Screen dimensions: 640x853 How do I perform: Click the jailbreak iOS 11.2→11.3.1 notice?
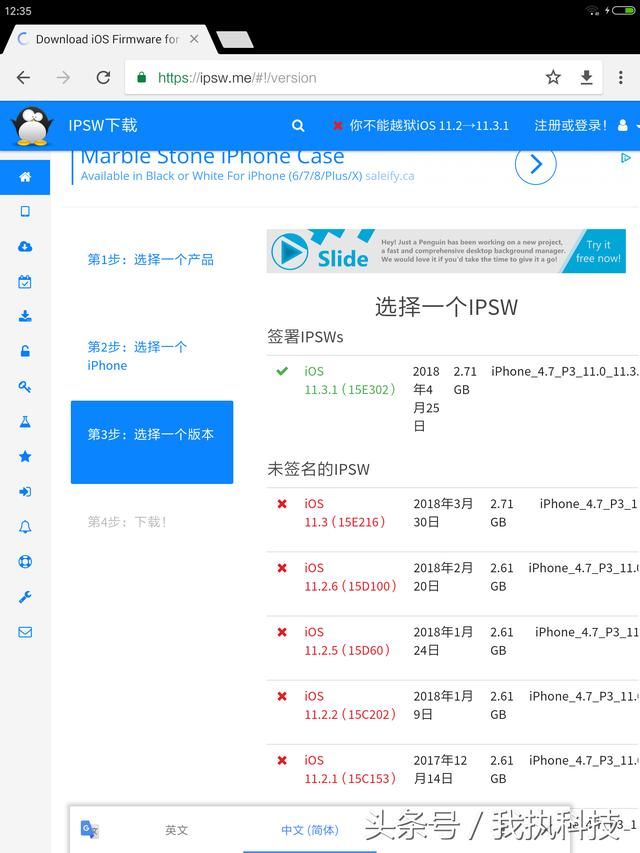click(421, 126)
